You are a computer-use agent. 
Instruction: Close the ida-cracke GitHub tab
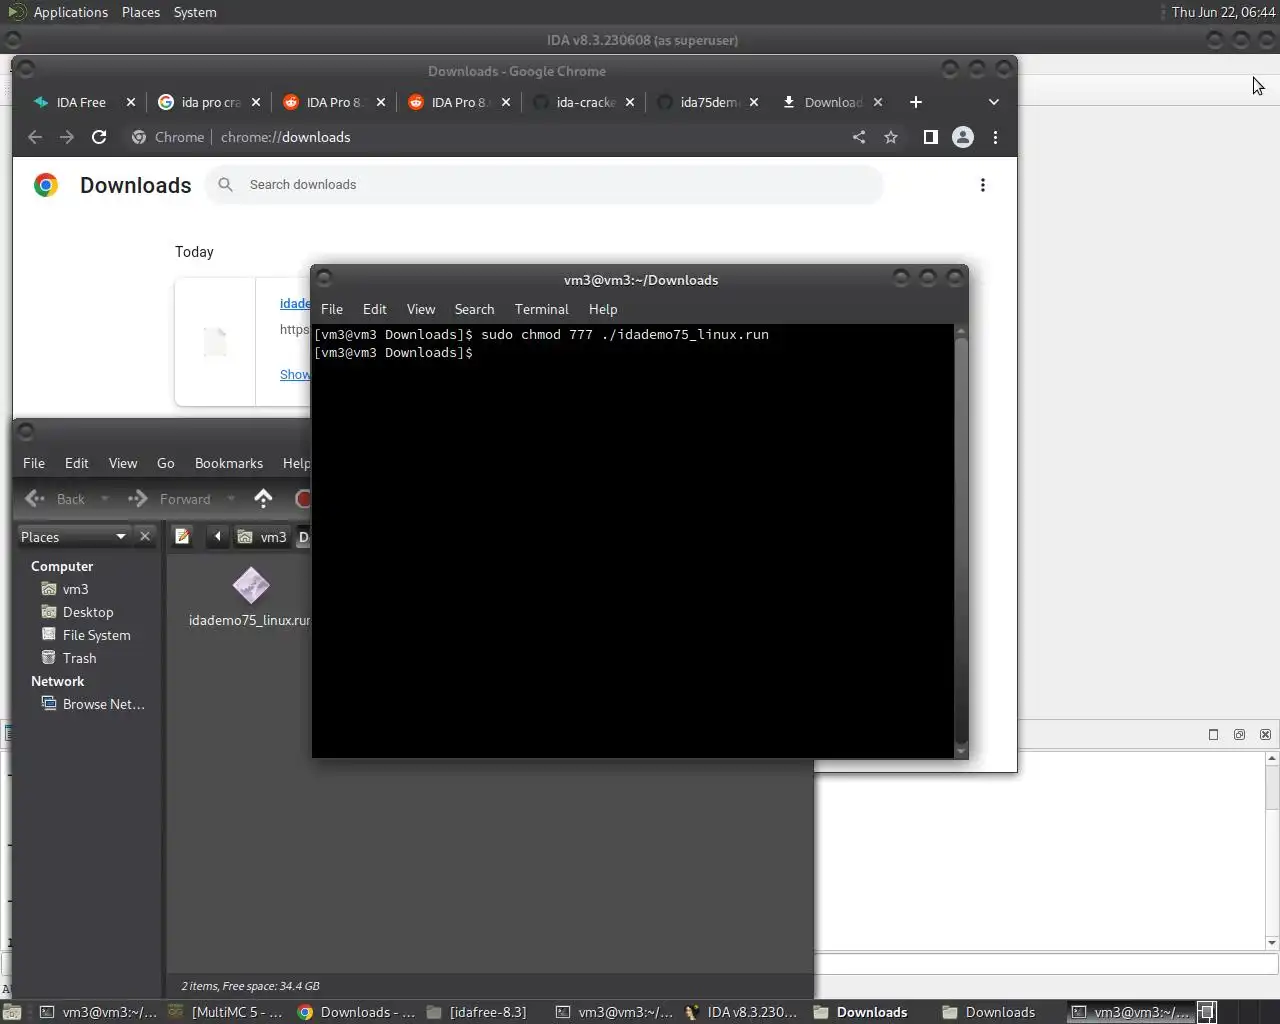pos(630,102)
